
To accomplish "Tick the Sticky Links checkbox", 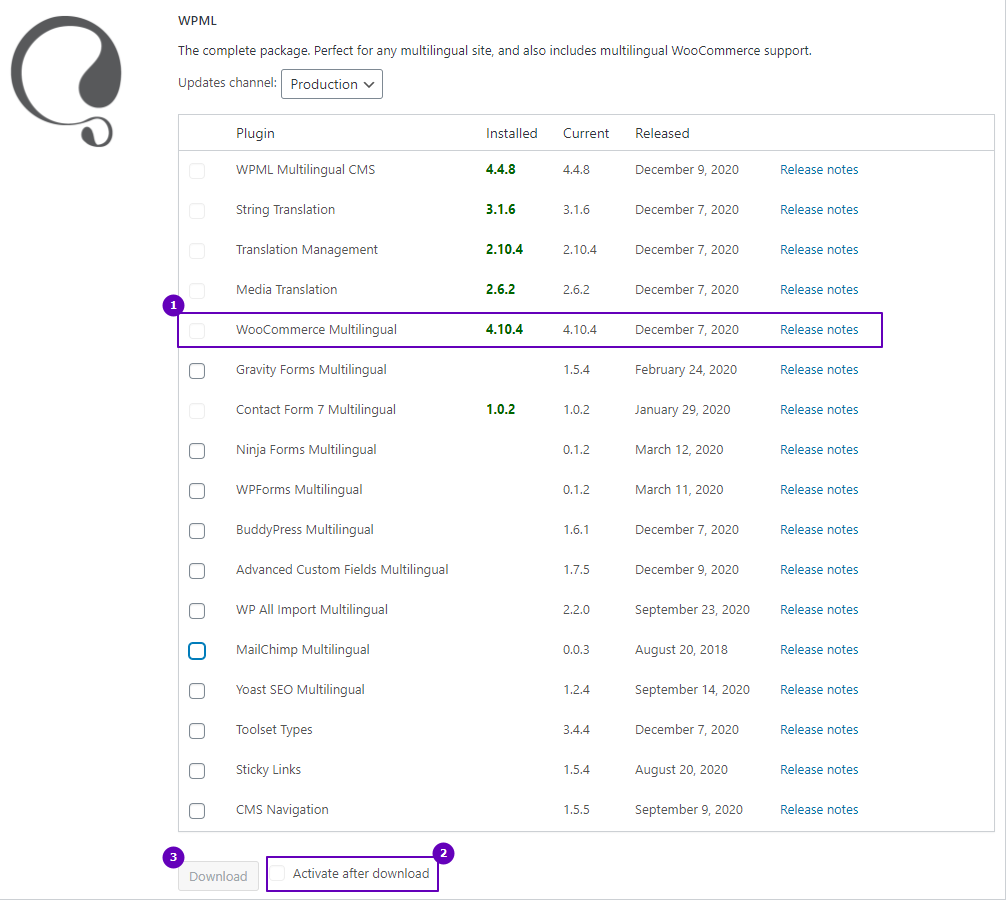I will pyautogui.click(x=197, y=770).
